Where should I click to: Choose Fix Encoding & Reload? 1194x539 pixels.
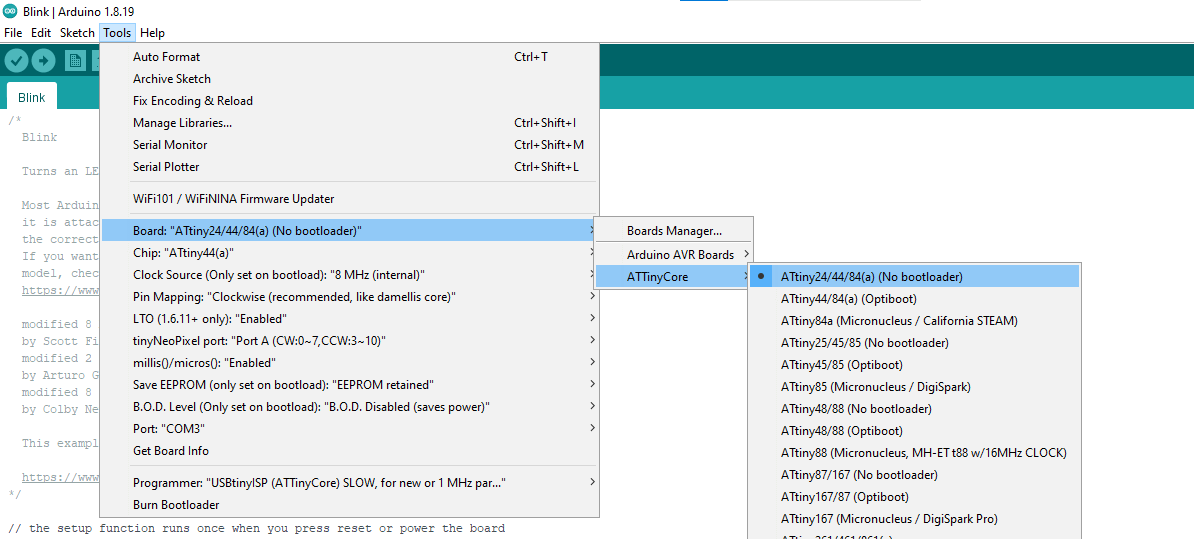click(x=350, y=100)
